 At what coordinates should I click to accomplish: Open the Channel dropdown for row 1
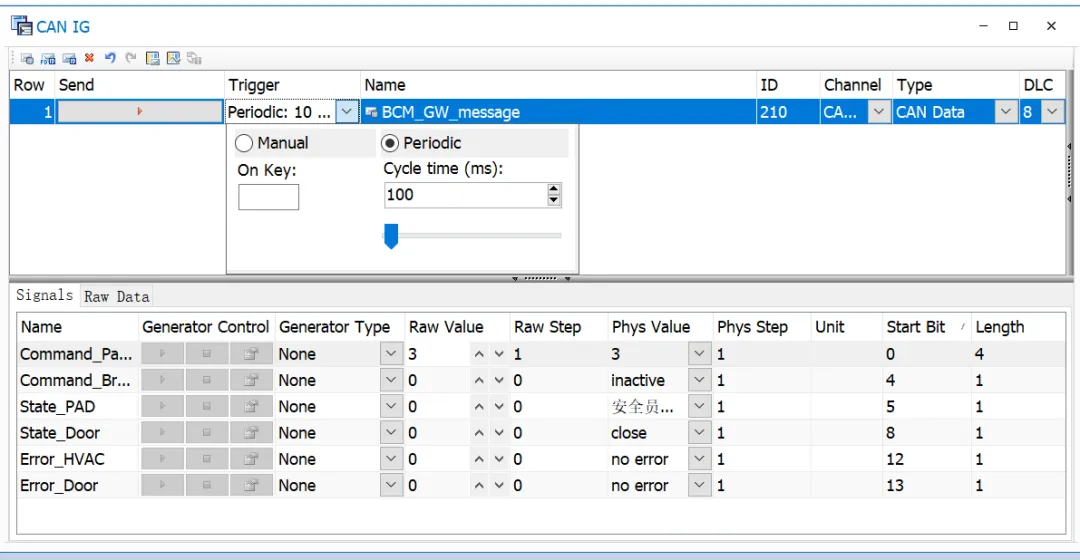pyautogui.click(x=879, y=112)
